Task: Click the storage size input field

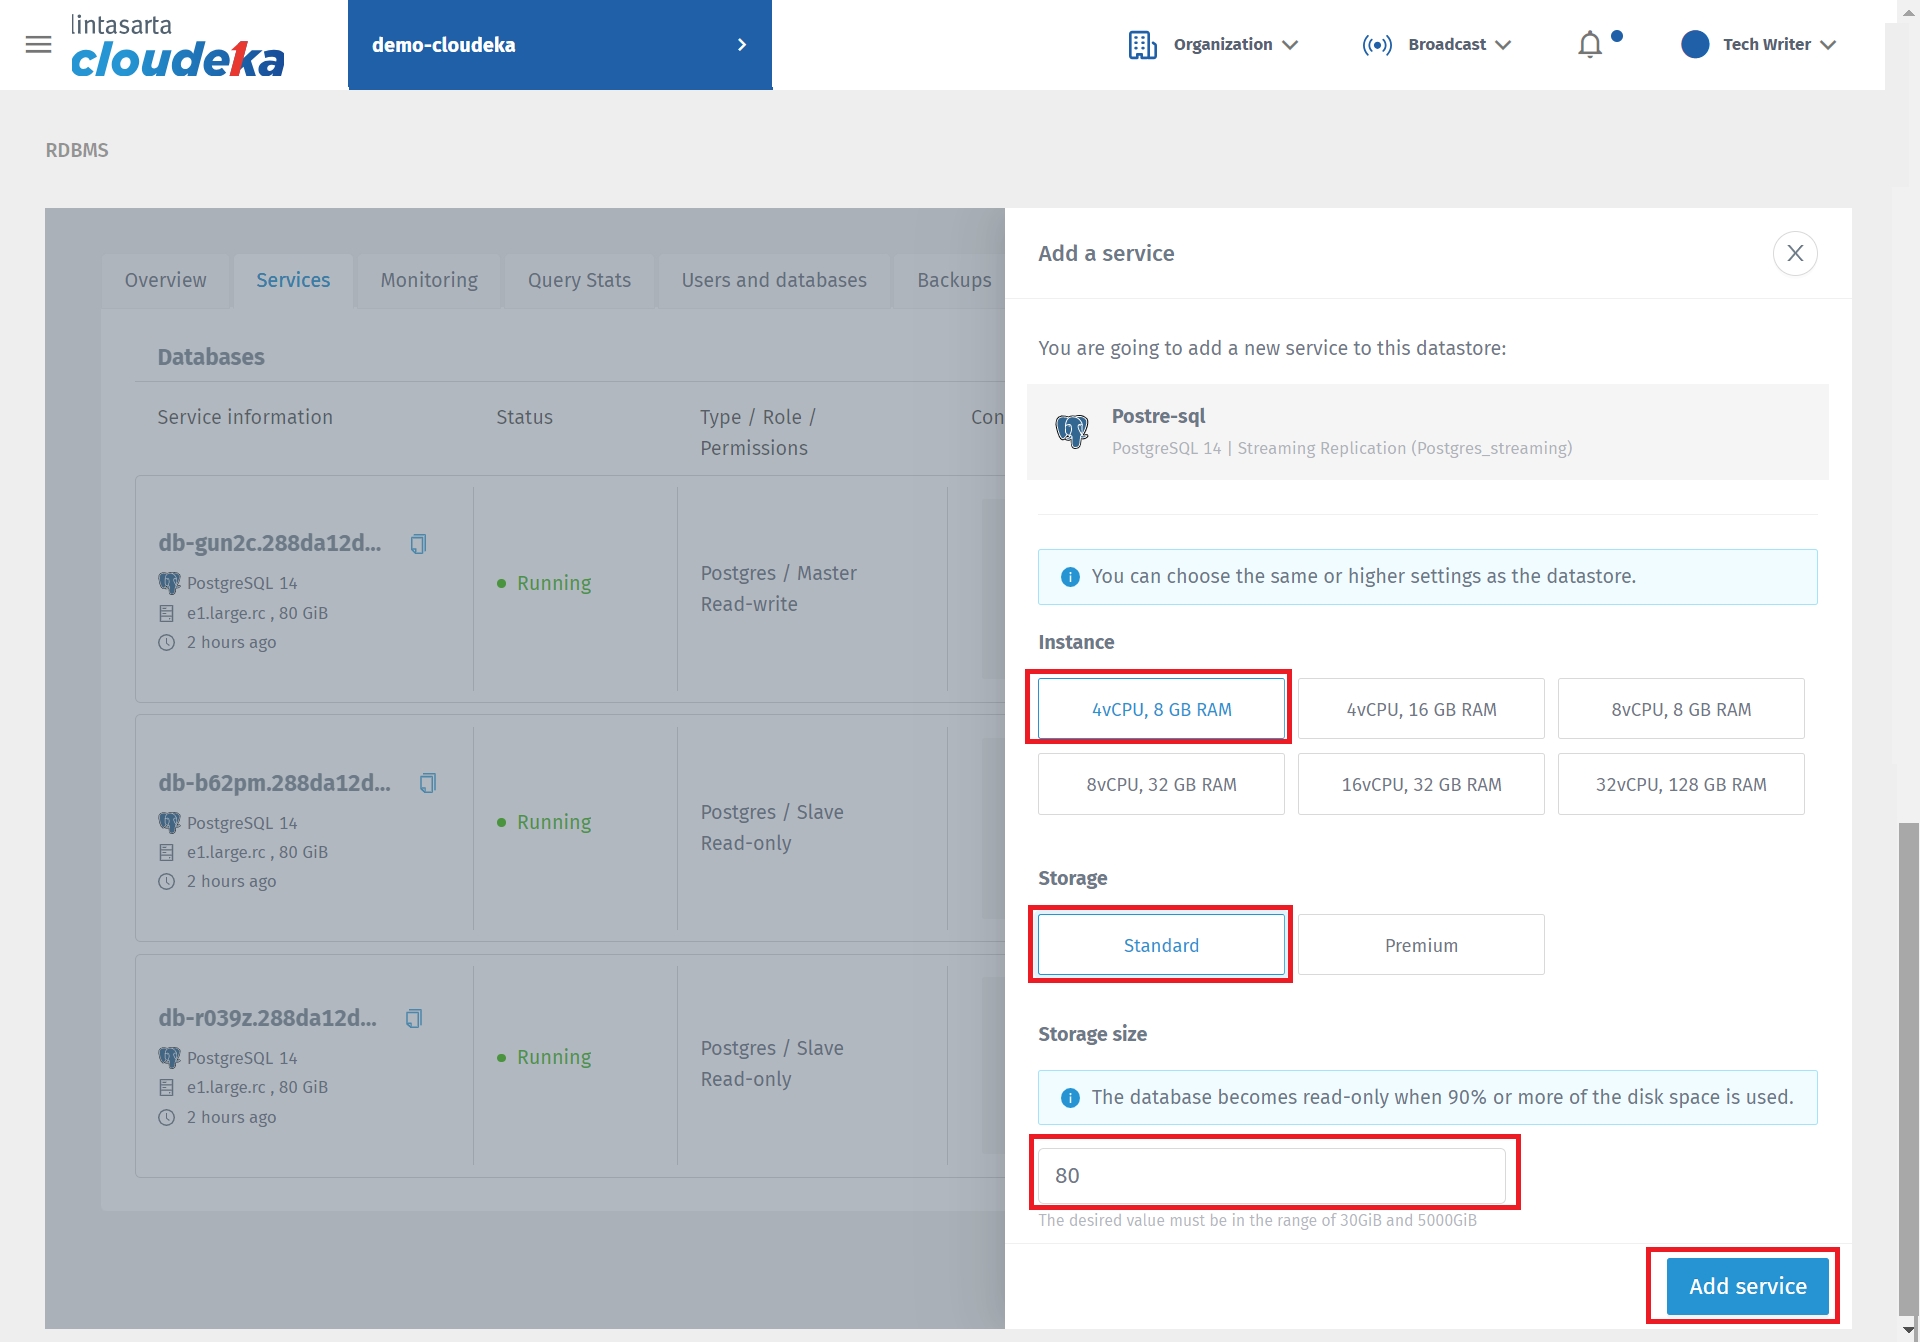Action: pyautogui.click(x=1270, y=1175)
